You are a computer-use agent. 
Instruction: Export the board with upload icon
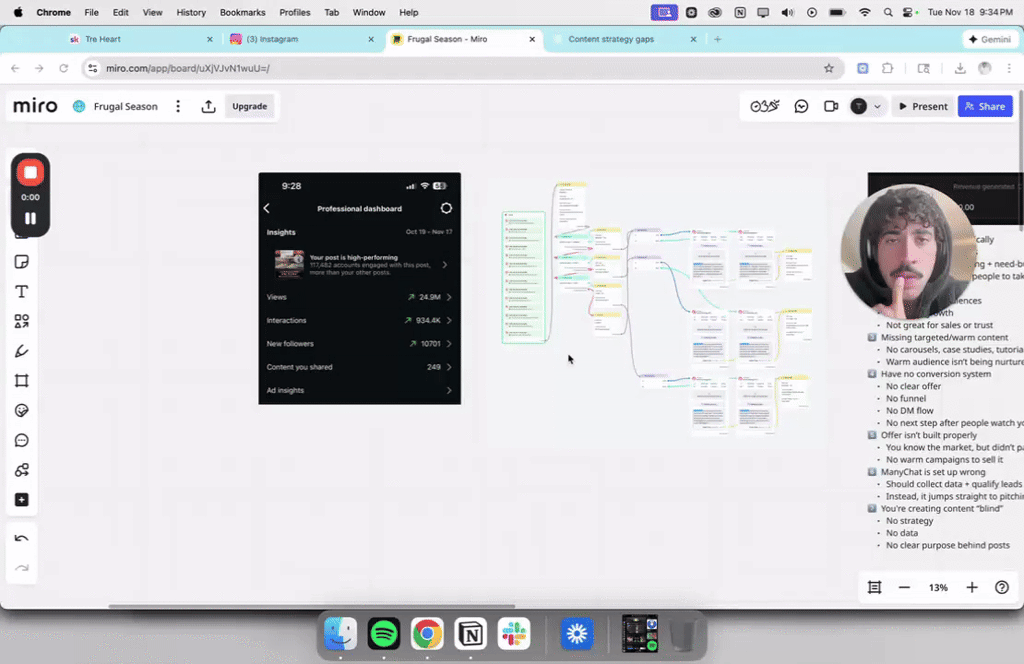coord(208,106)
